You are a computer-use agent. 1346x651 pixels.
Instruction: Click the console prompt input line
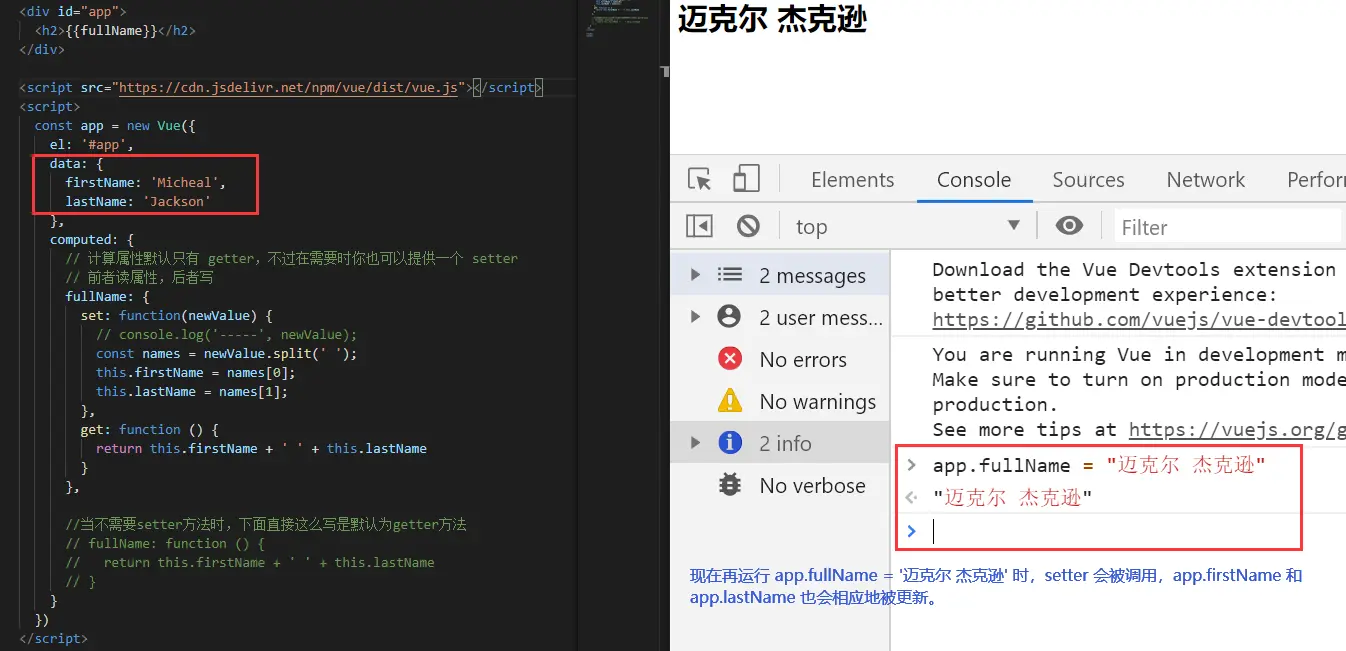click(1118, 531)
